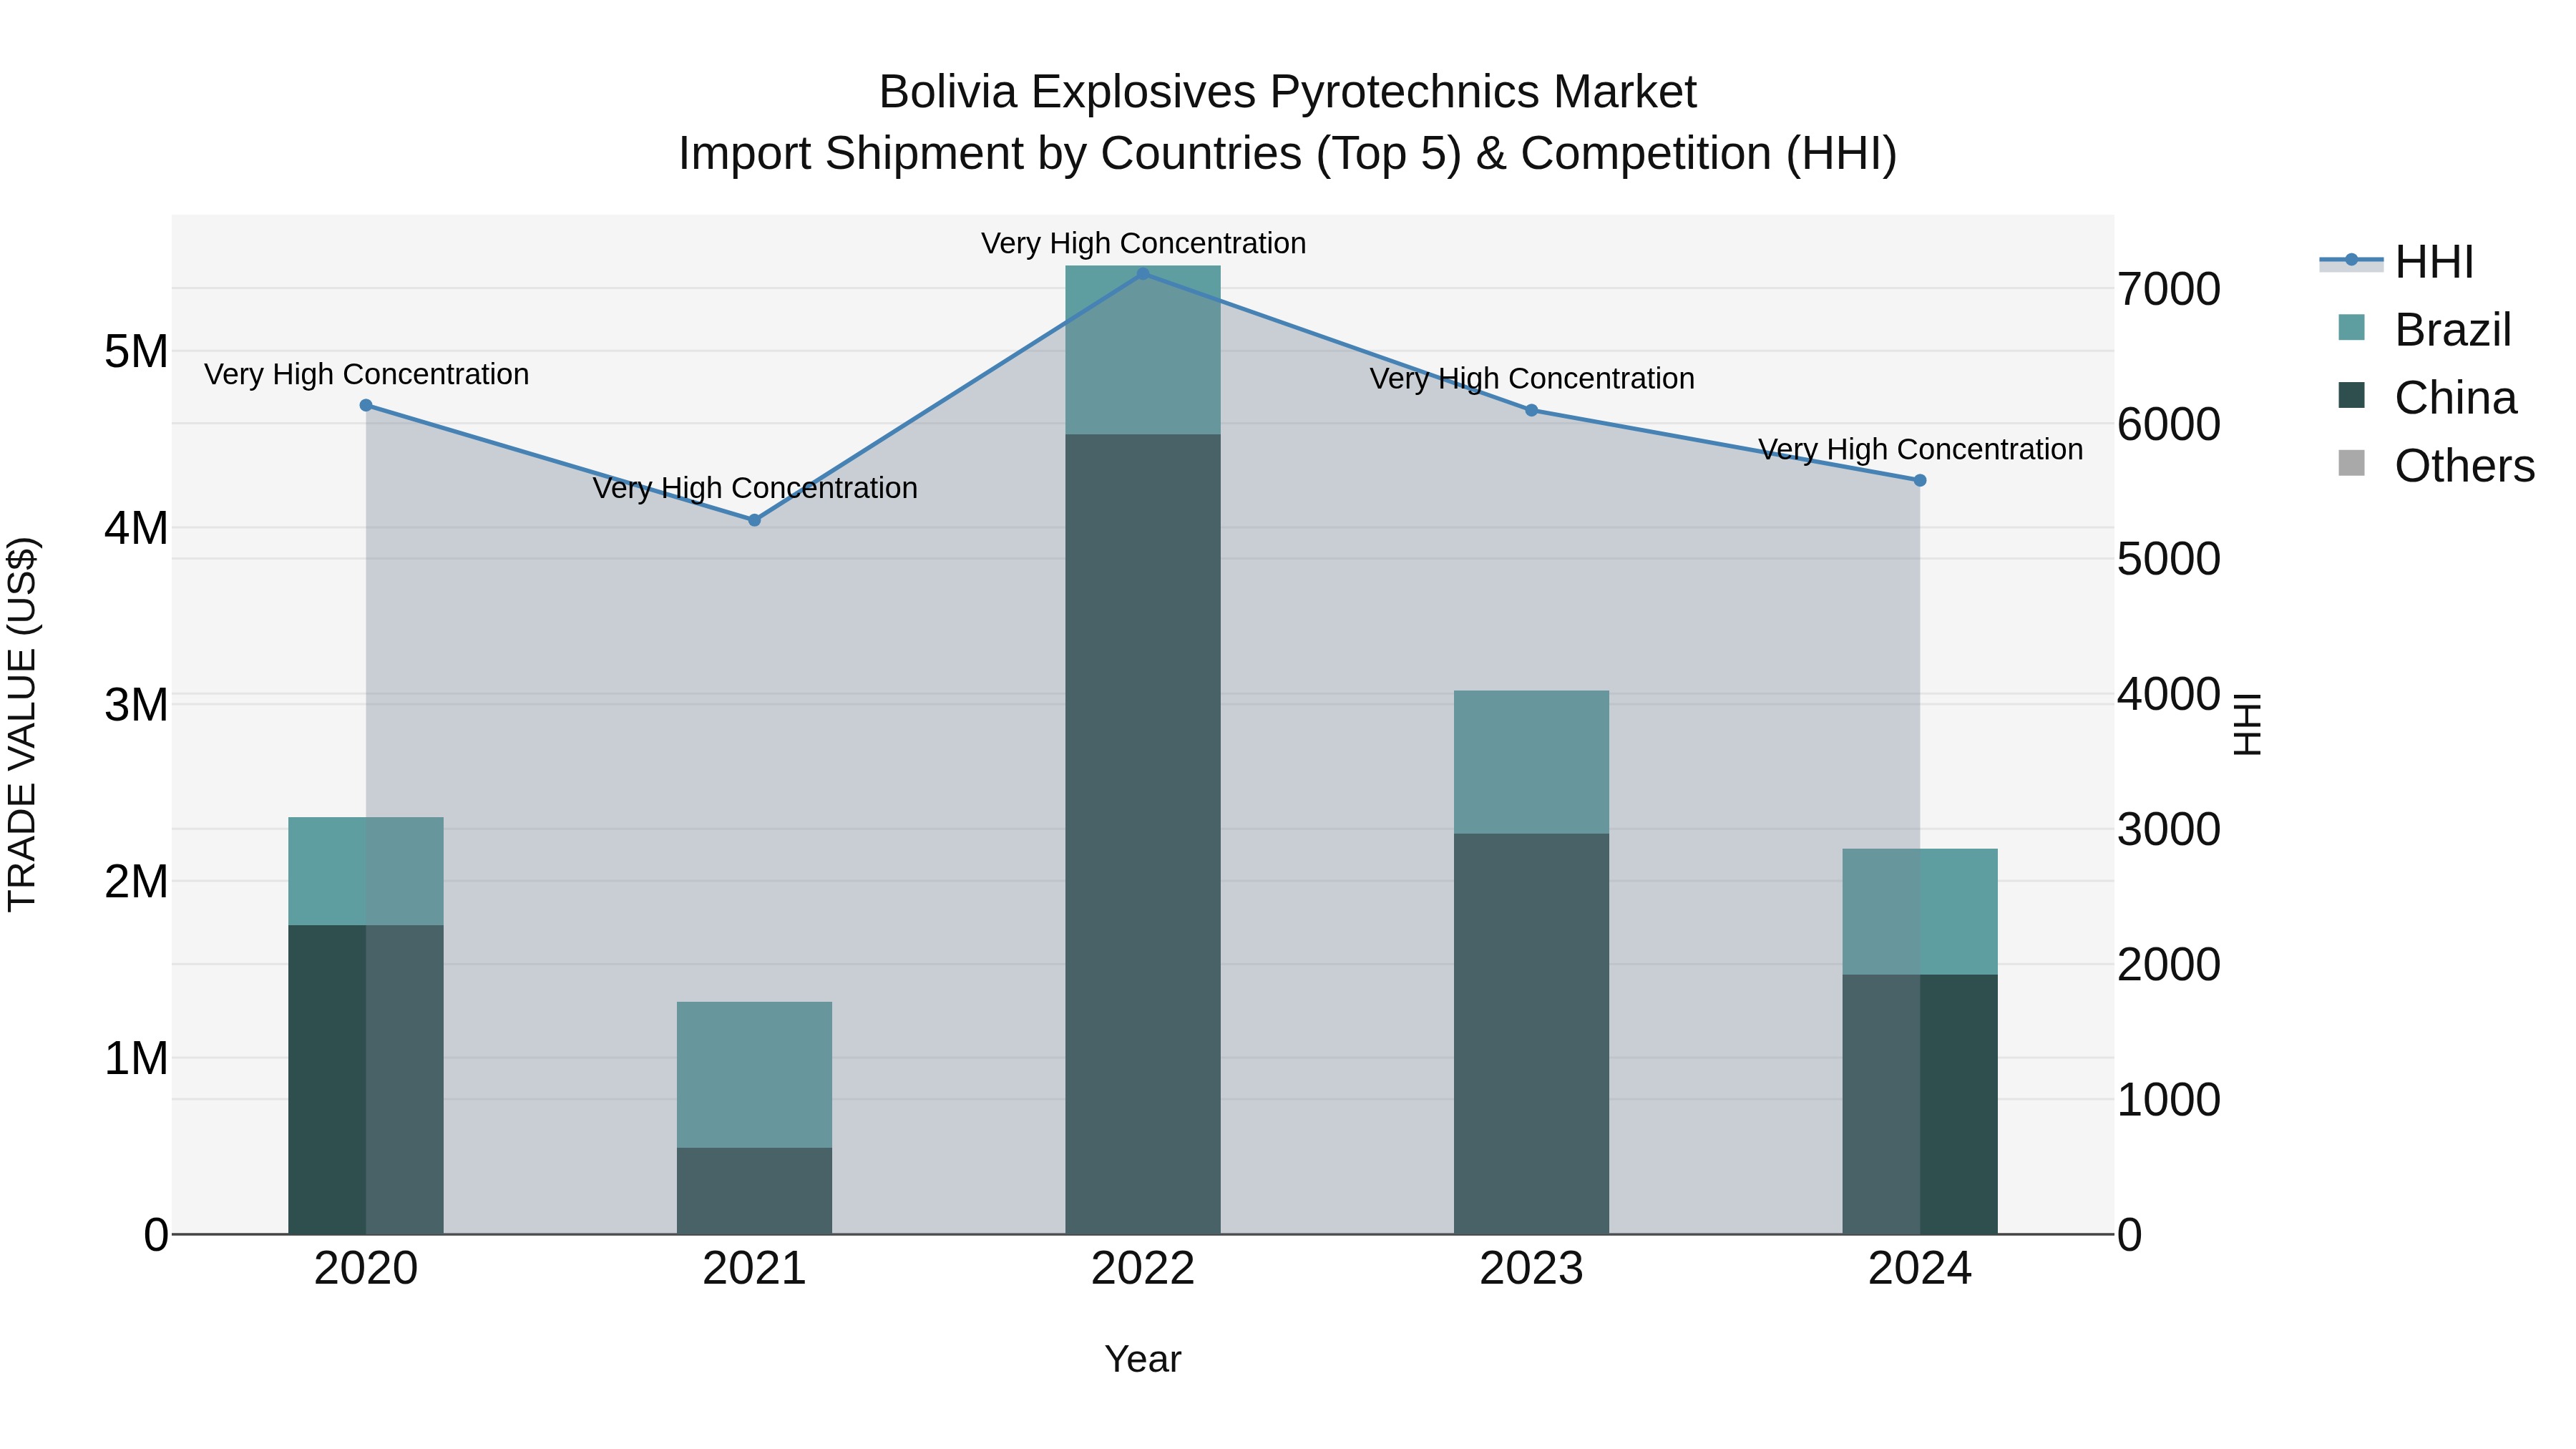This screenshot has width=2576, height=1449.
Task: Select the 2024 HHI data point
Action: 1920,480
